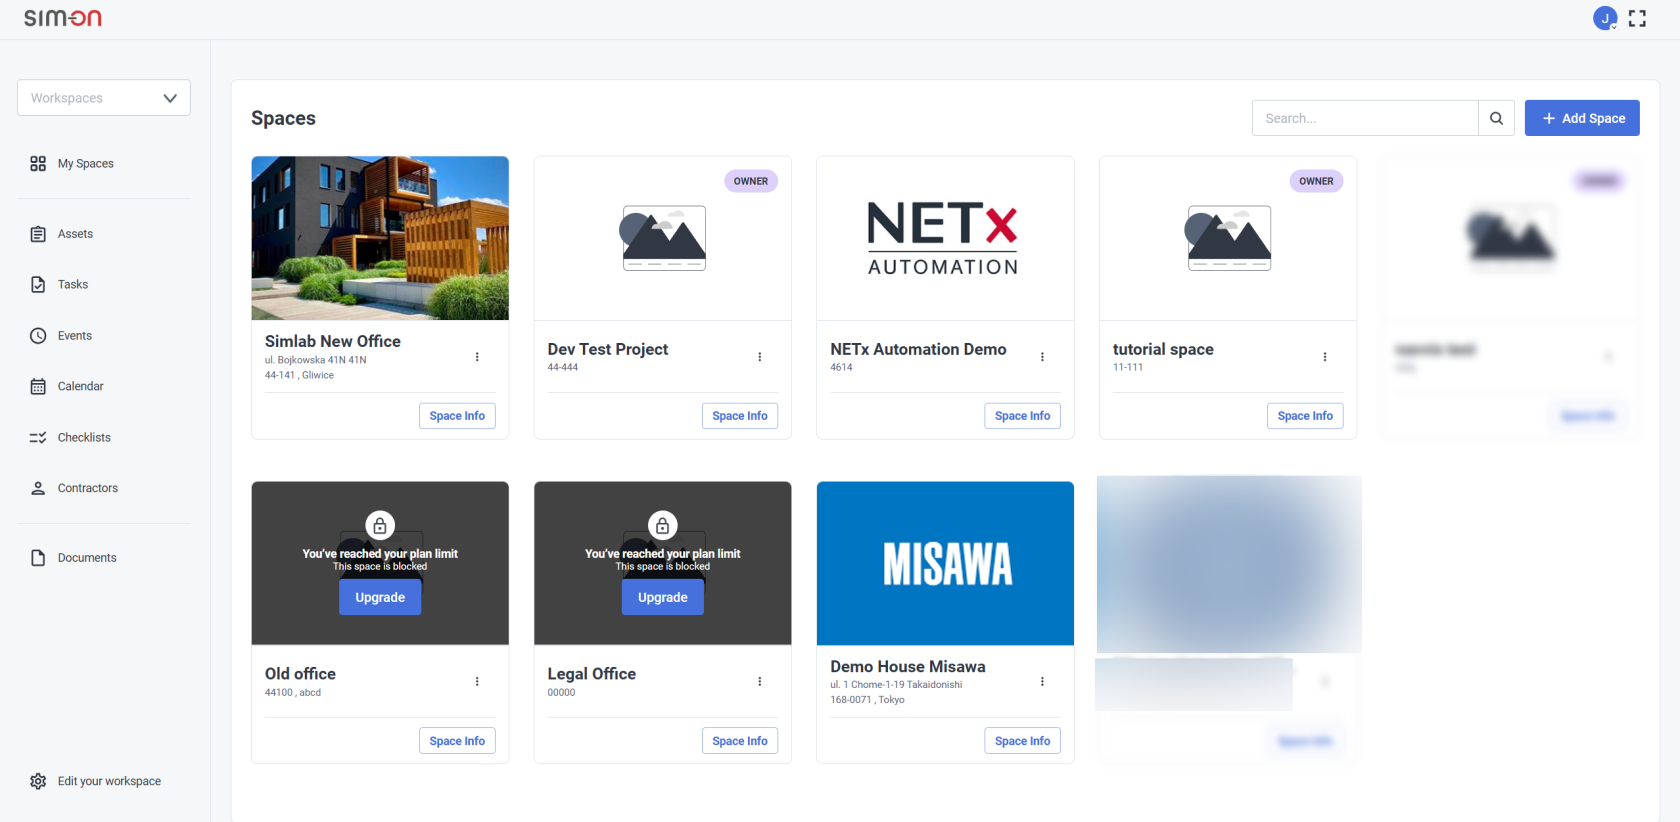Go to Assets in the sidebar
This screenshot has height=822, width=1680.
[75, 234]
